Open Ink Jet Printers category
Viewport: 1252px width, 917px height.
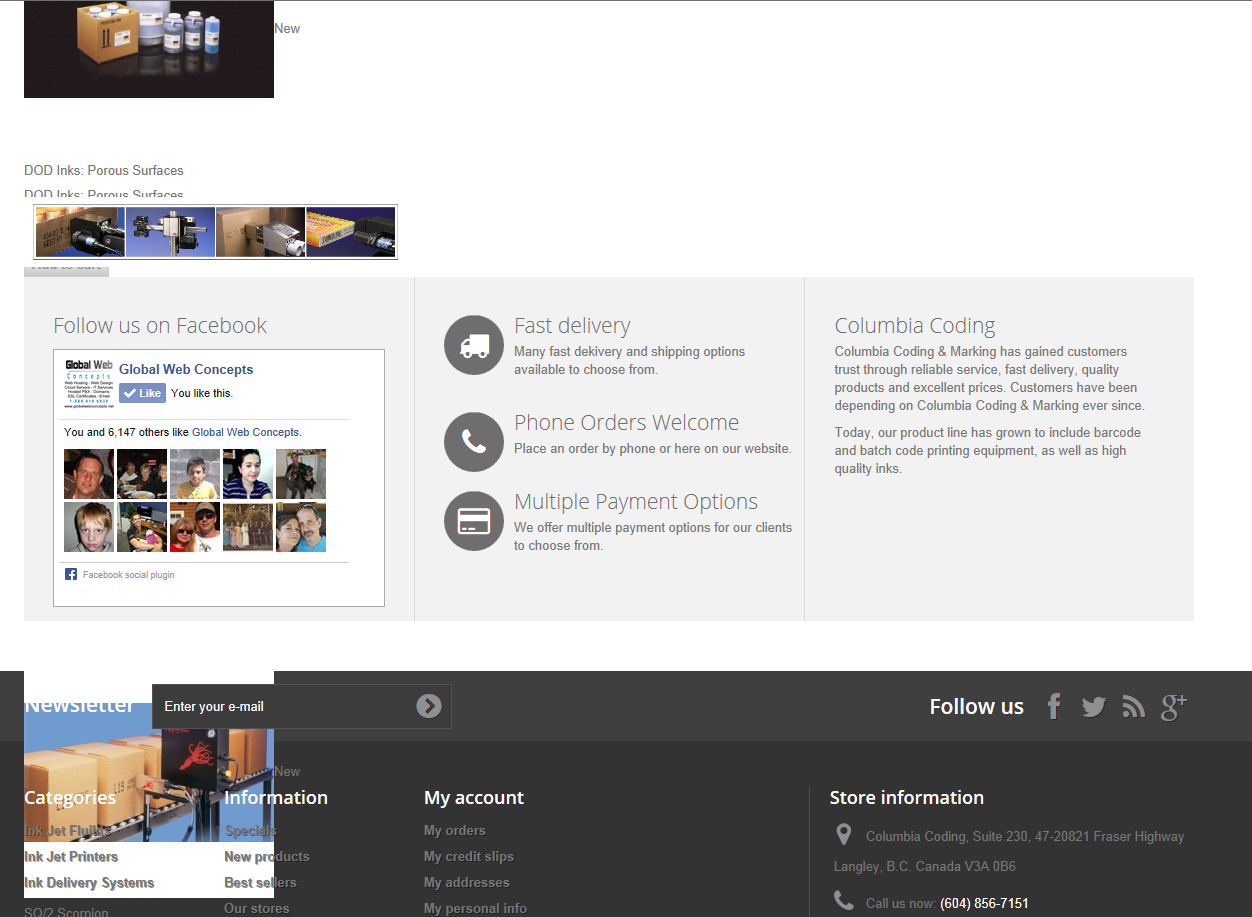coord(71,856)
